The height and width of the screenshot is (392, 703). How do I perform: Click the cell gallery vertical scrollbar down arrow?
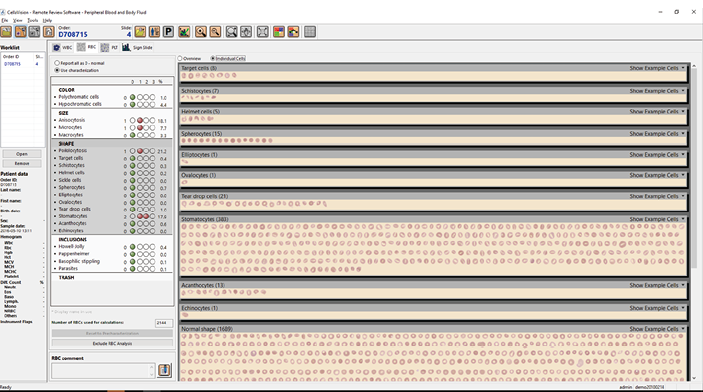694,378
